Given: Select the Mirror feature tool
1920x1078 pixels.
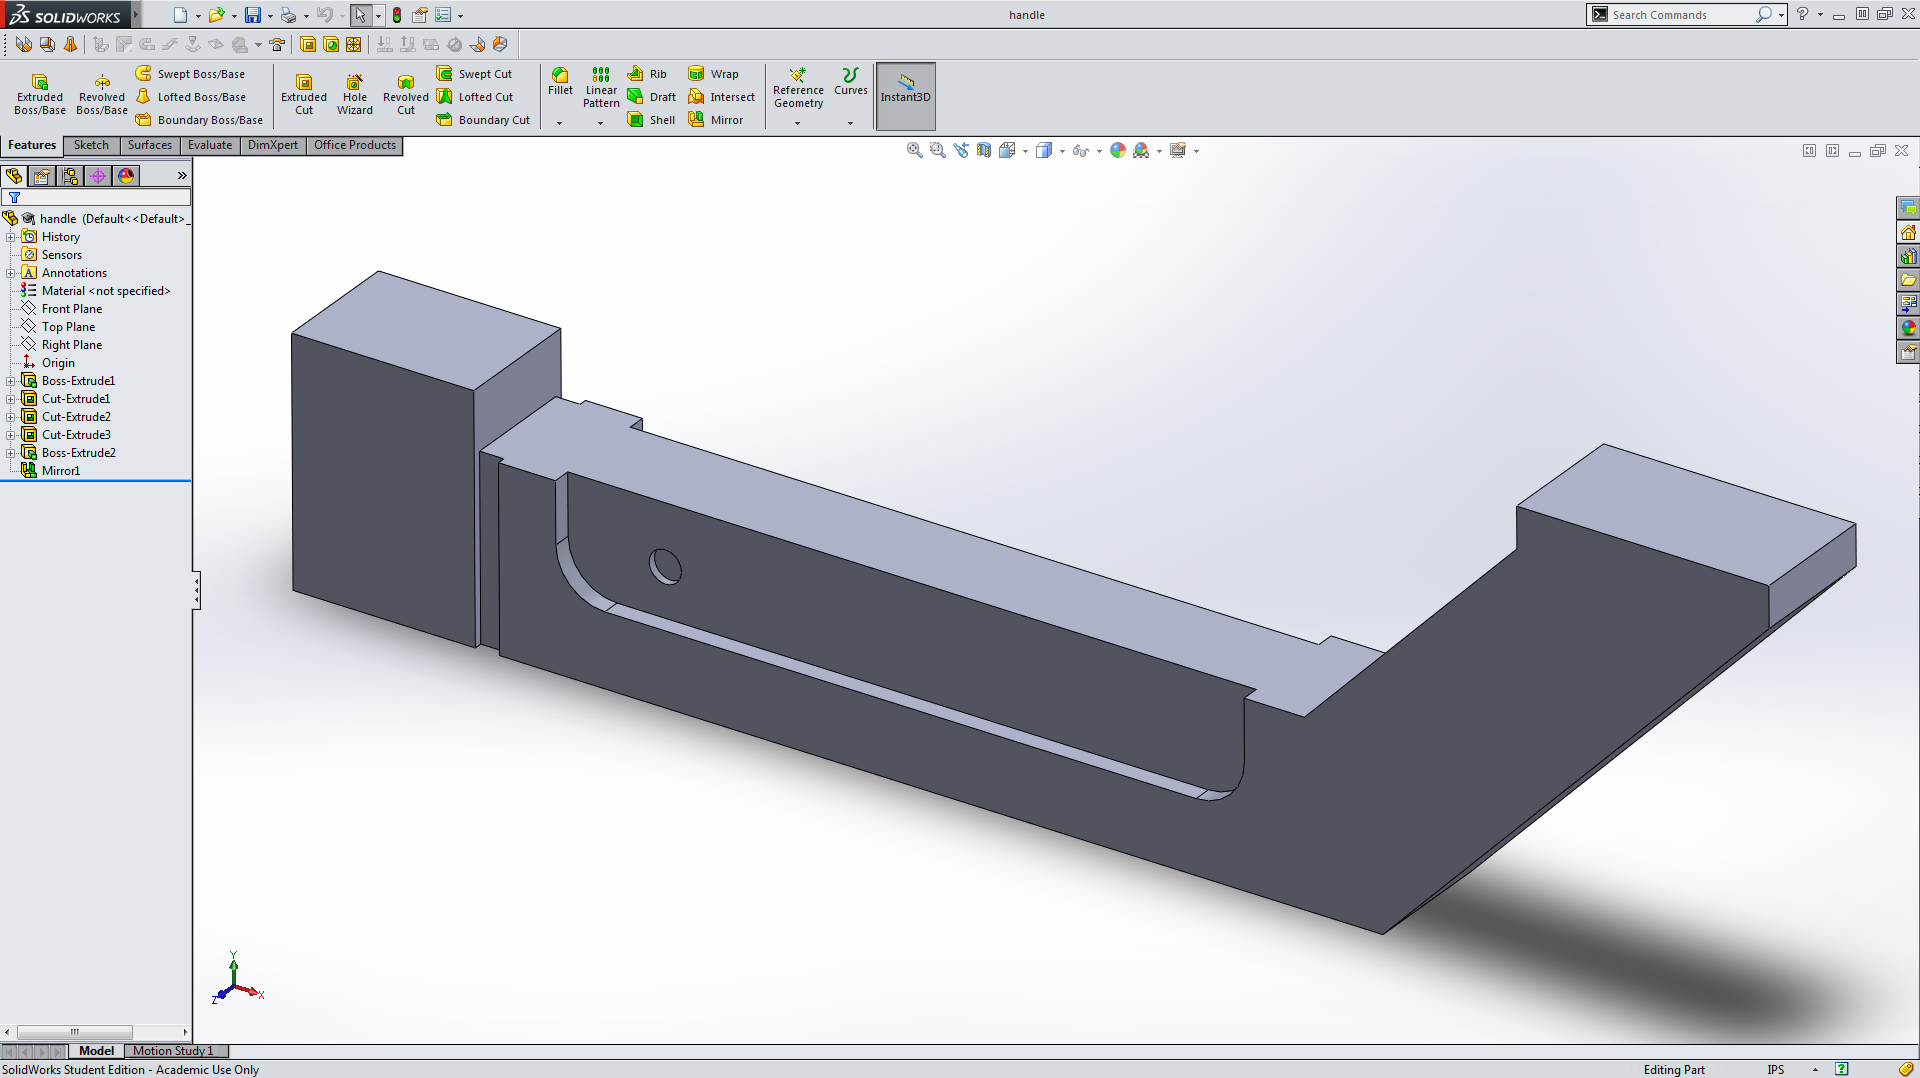Looking at the screenshot, I should (x=716, y=120).
